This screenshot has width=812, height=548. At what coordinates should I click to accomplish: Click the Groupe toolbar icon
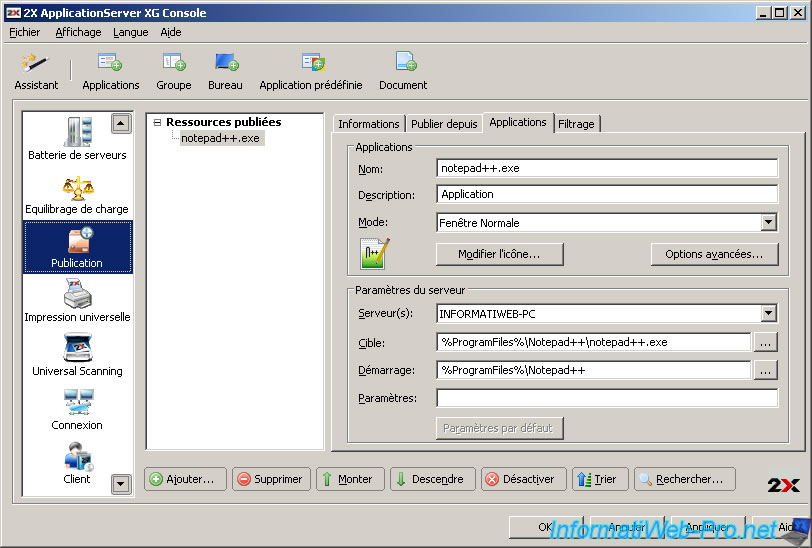174,71
